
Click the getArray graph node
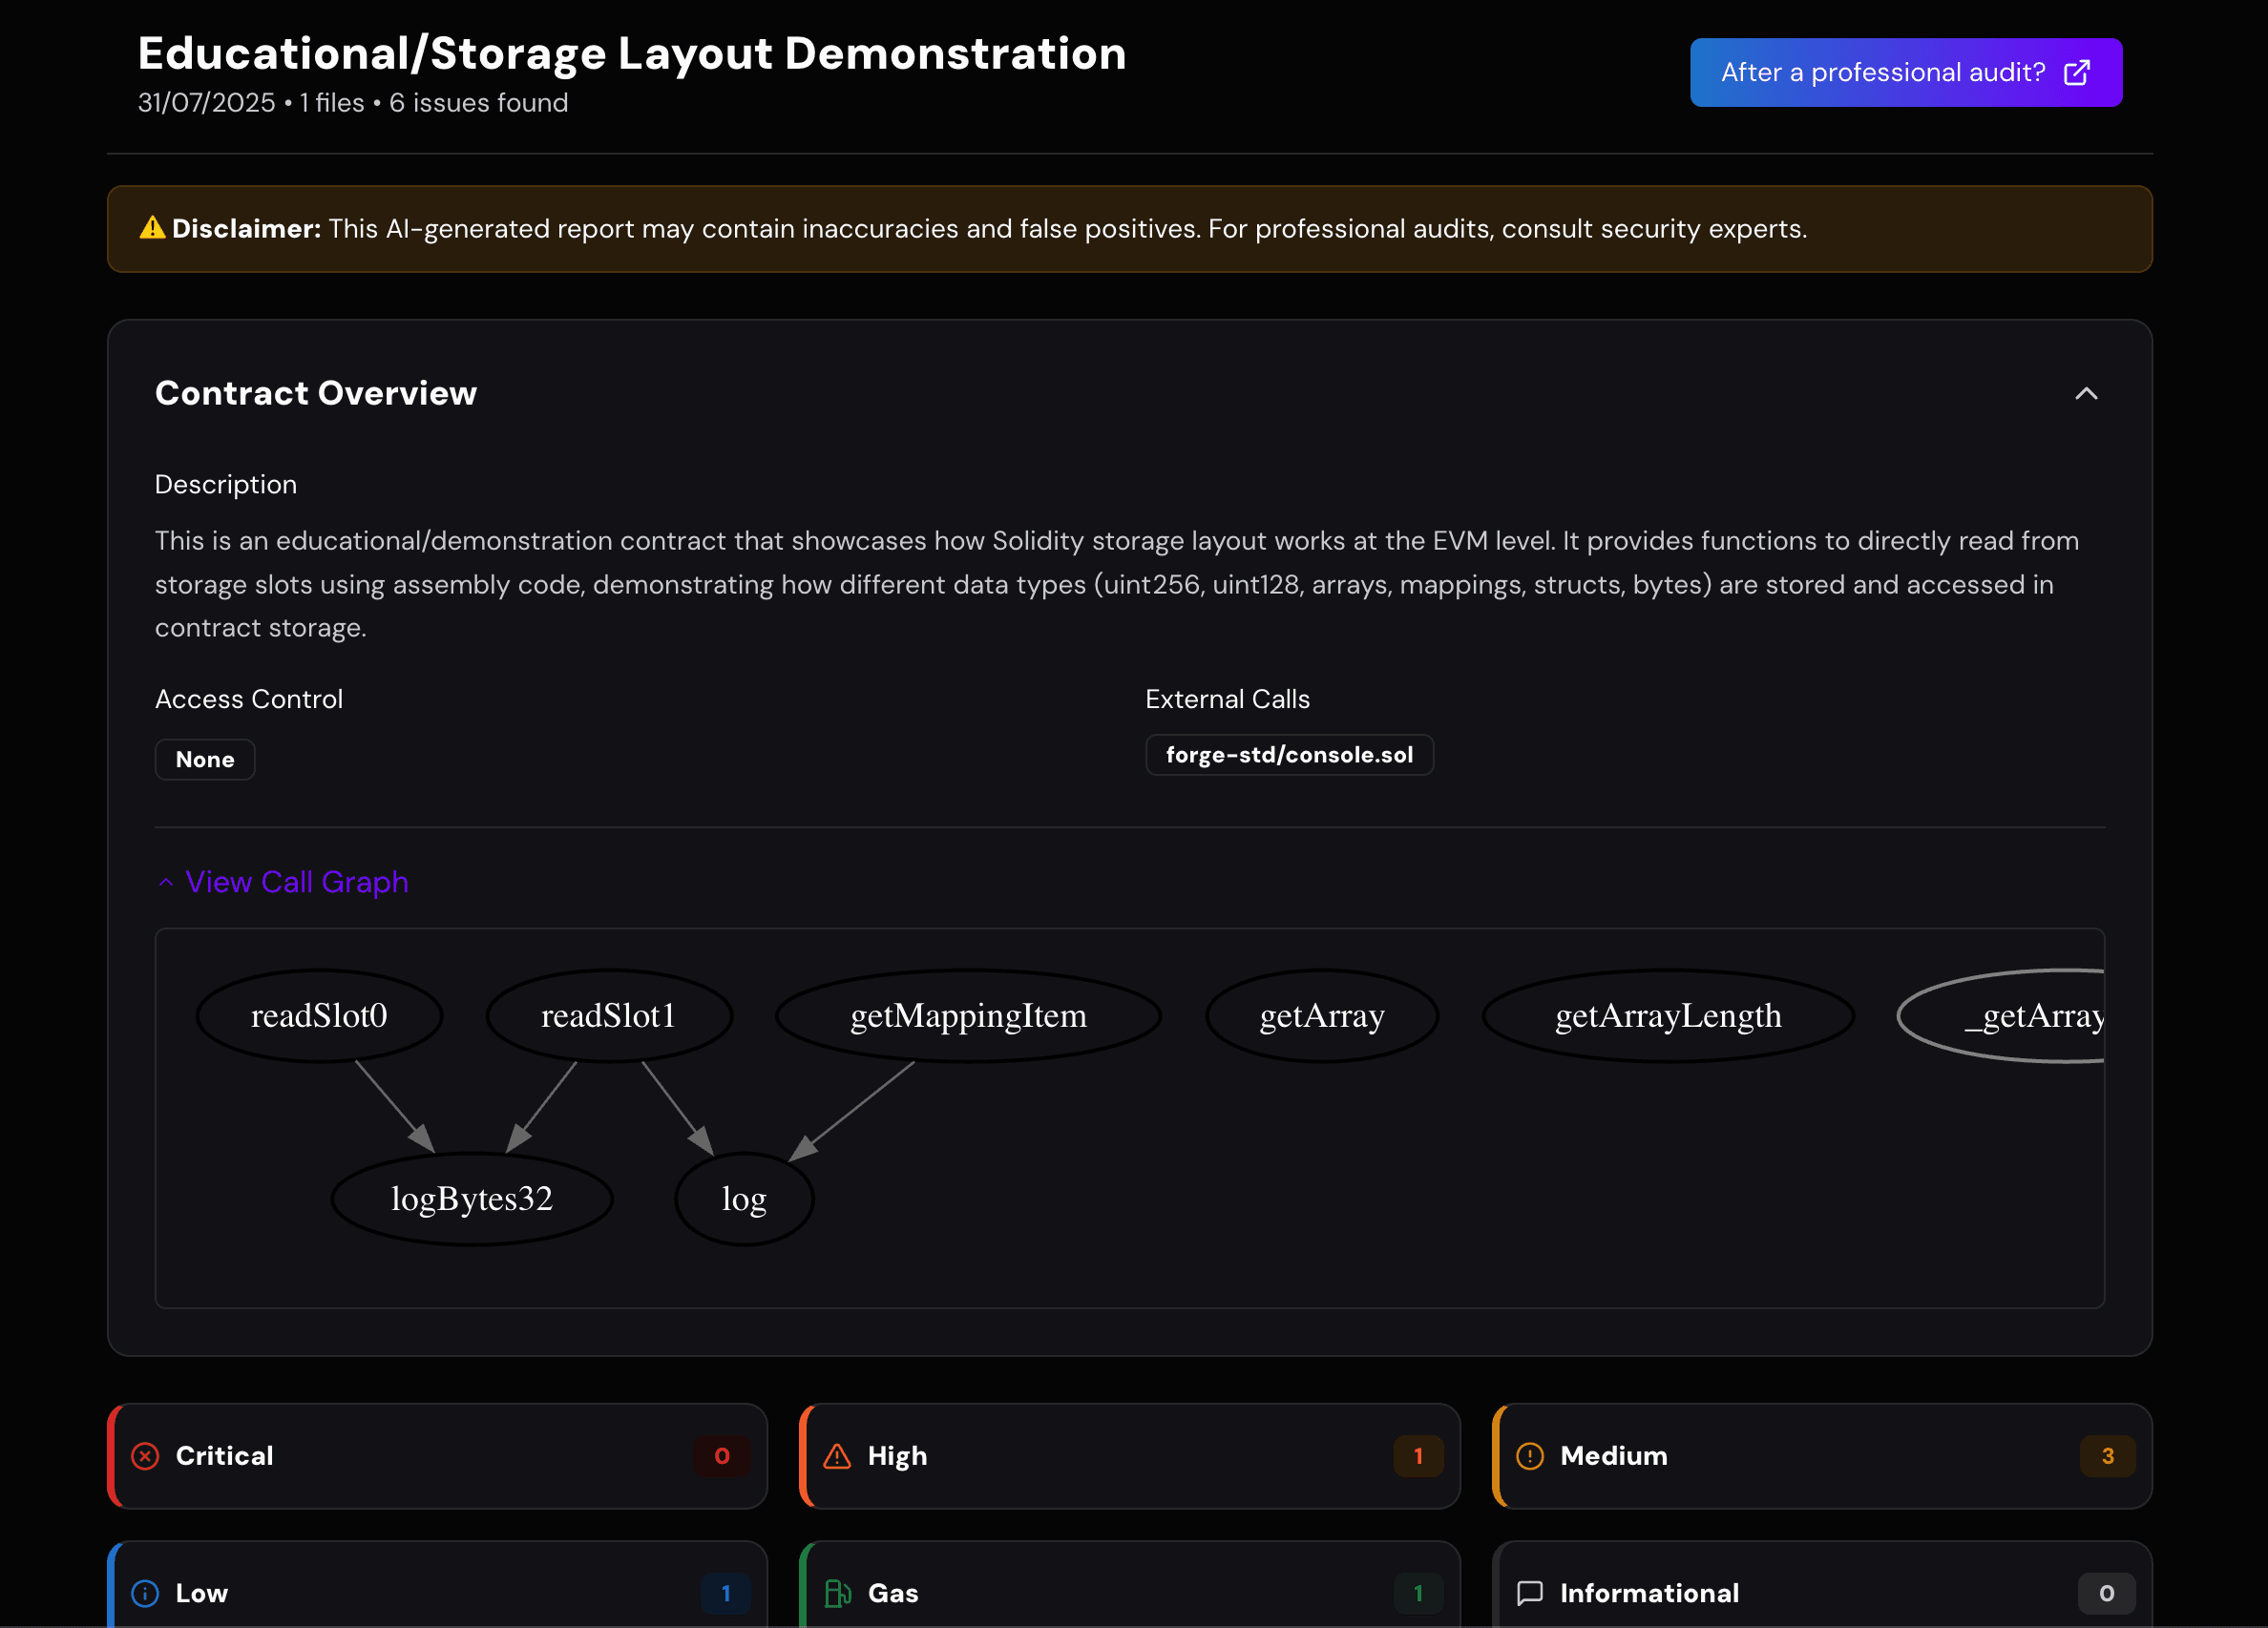coord(1322,1015)
